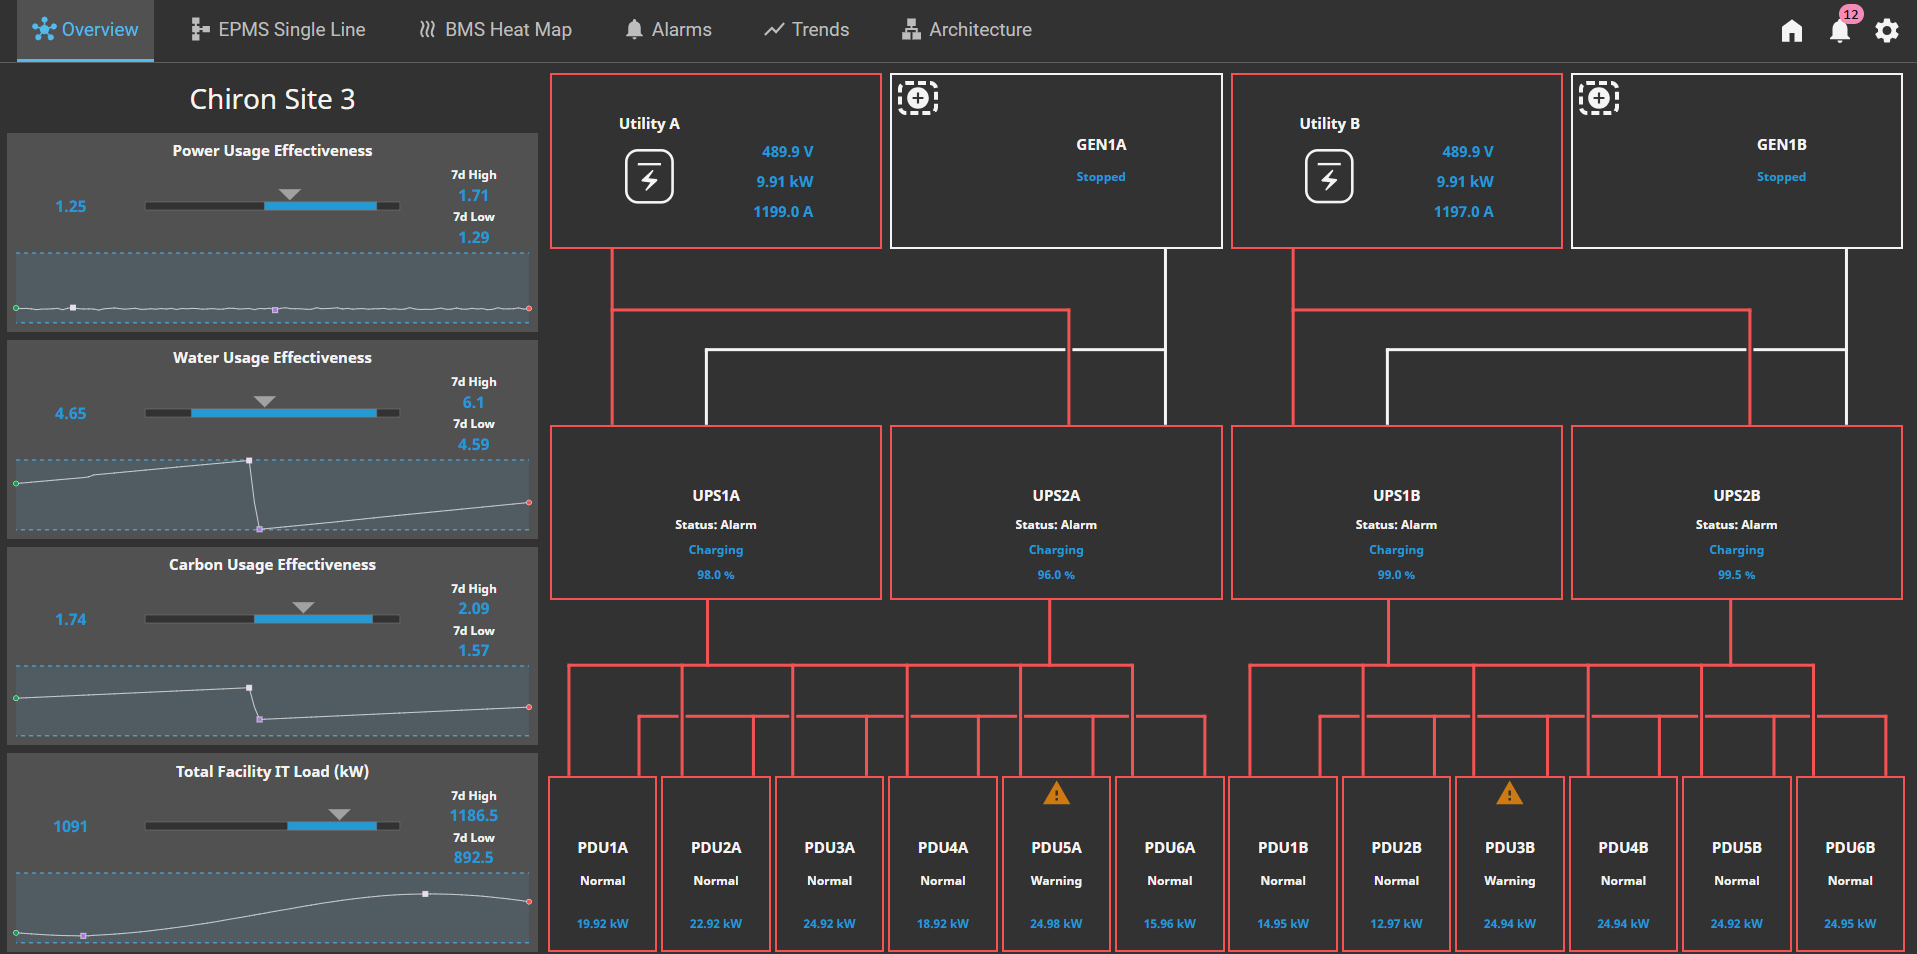
Task: Open the Trends tab
Action: 806,30
